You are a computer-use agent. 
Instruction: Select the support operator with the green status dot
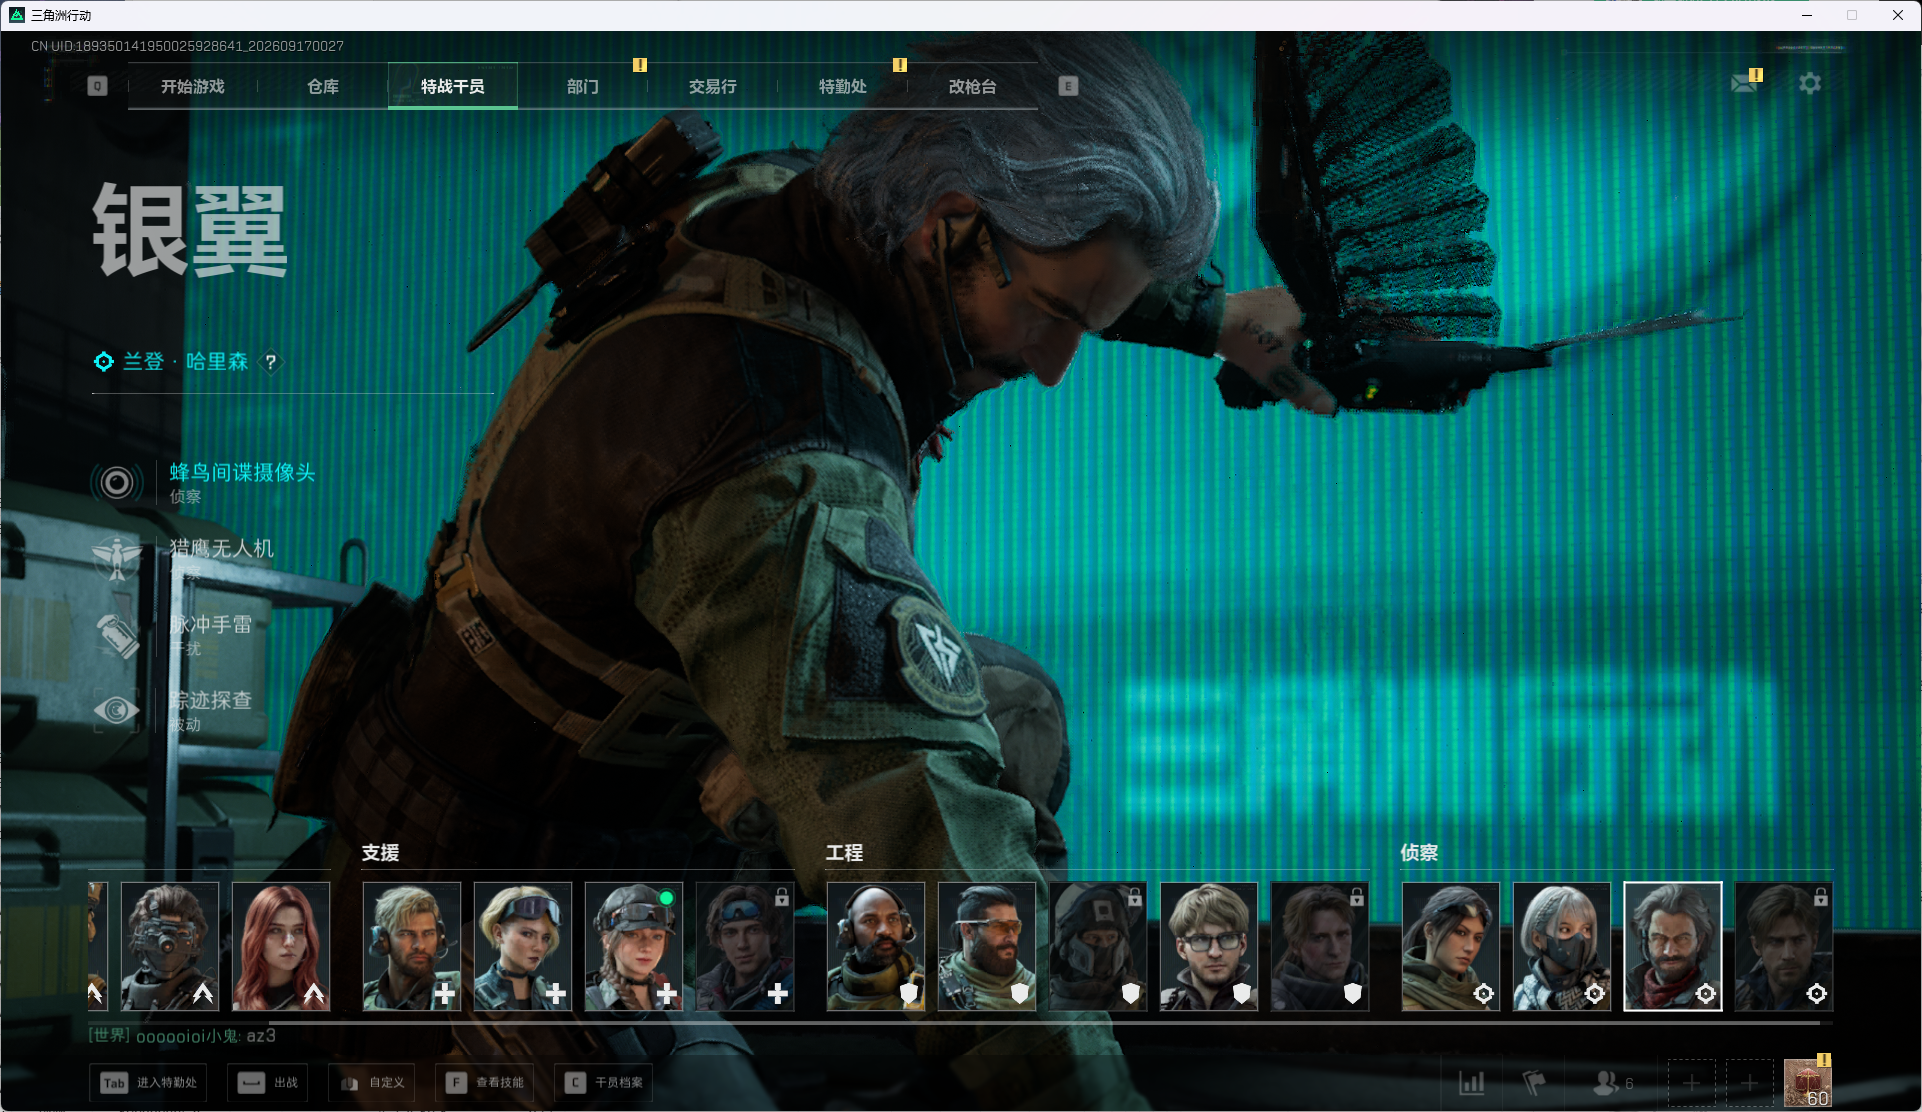tap(634, 946)
